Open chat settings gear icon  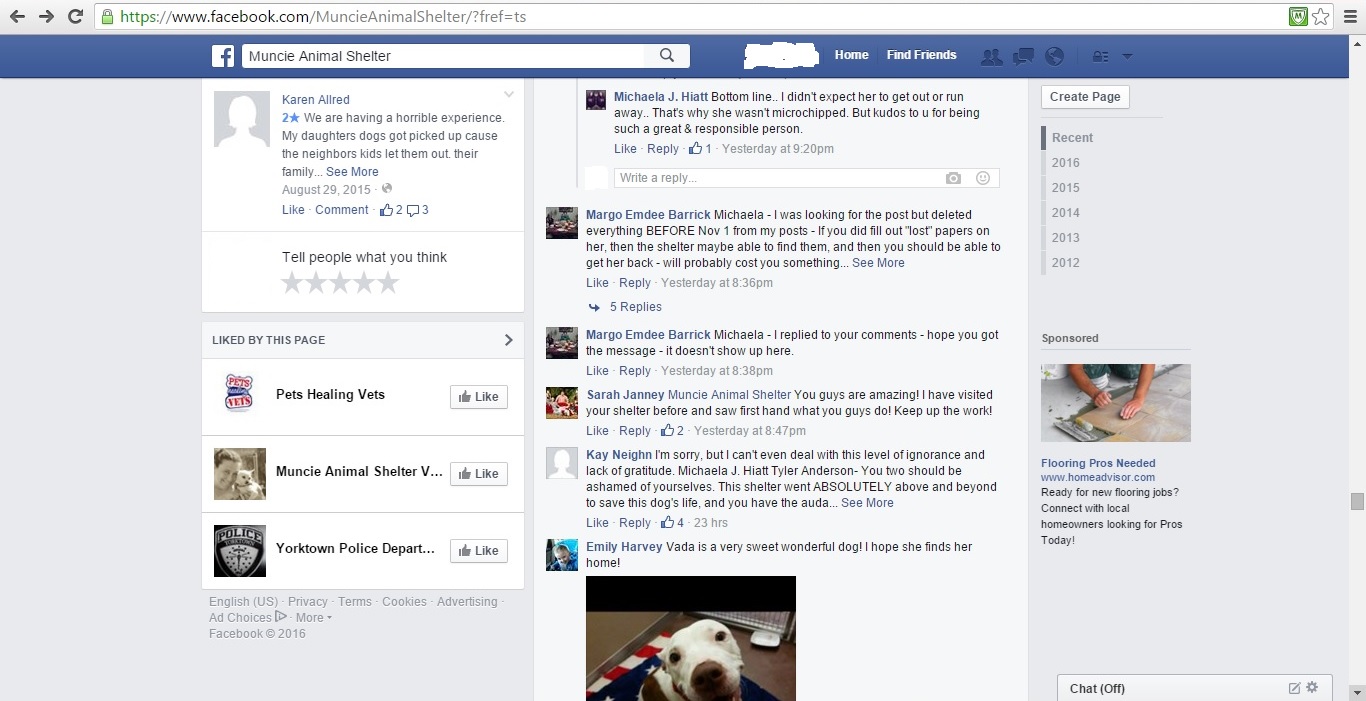(x=1312, y=688)
